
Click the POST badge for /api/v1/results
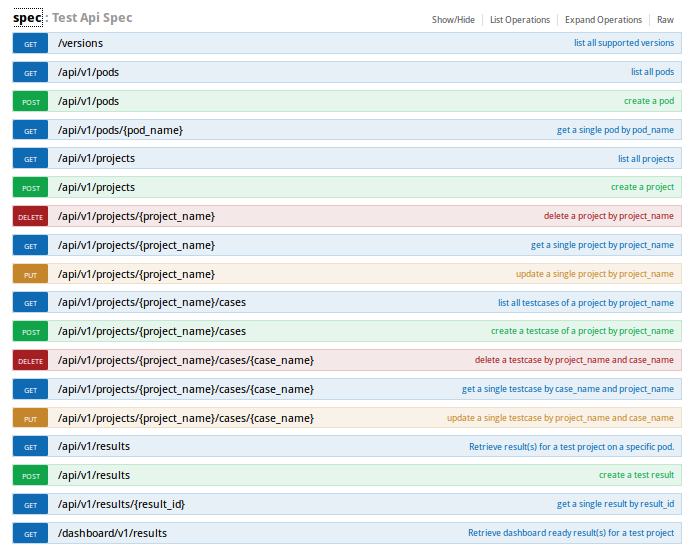tap(30, 476)
